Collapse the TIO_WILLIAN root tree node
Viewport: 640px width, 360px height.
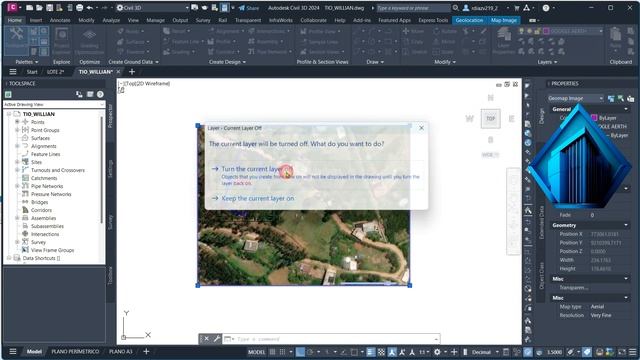[9, 114]
